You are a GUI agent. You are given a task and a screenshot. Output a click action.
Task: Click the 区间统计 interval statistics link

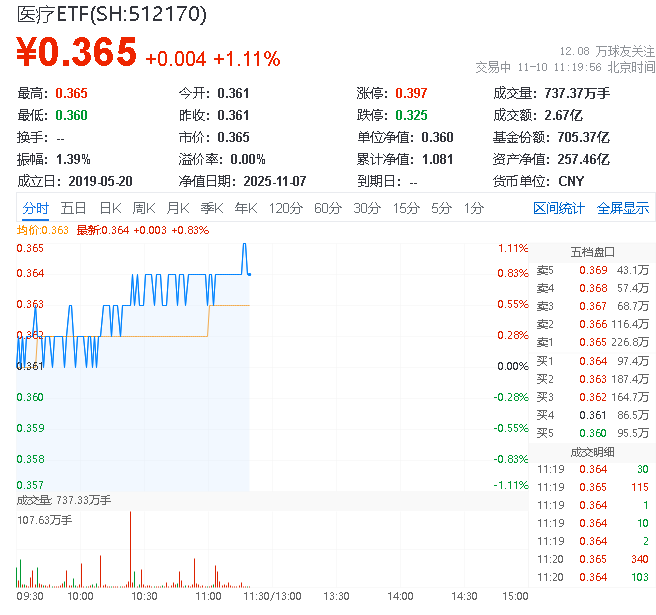tap(559, 208)
